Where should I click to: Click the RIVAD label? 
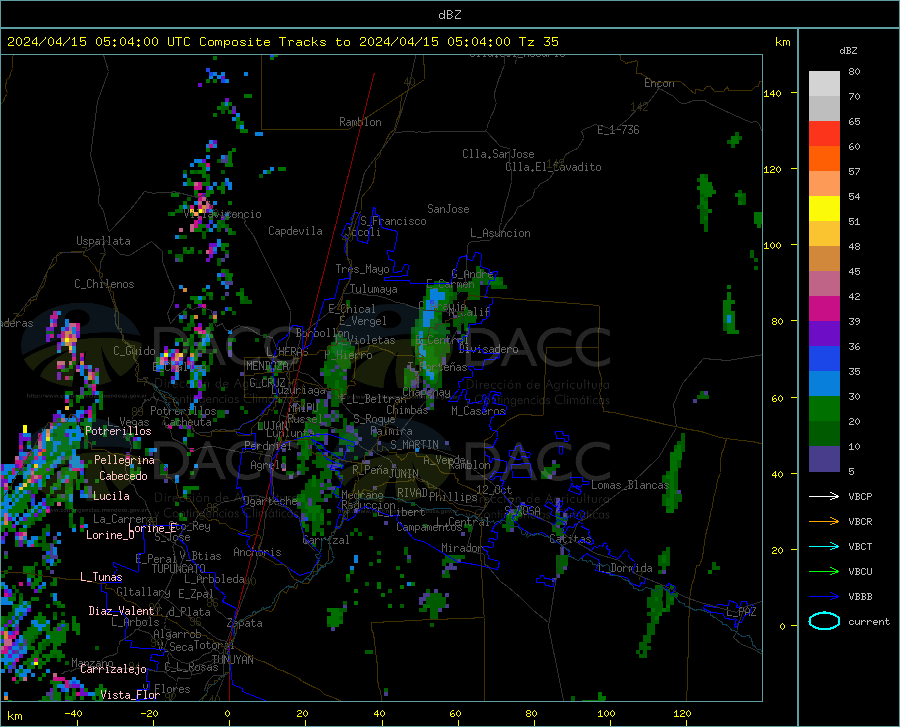[412, 492]
